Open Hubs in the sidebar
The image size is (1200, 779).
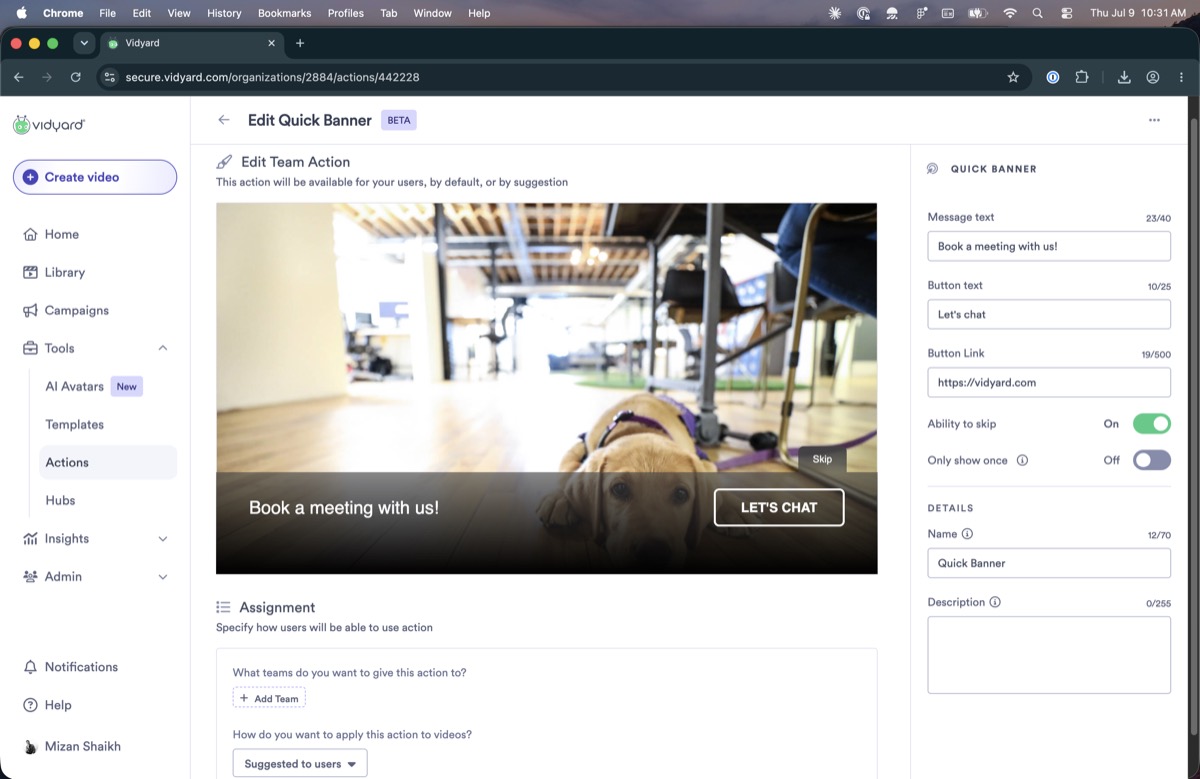60,500
